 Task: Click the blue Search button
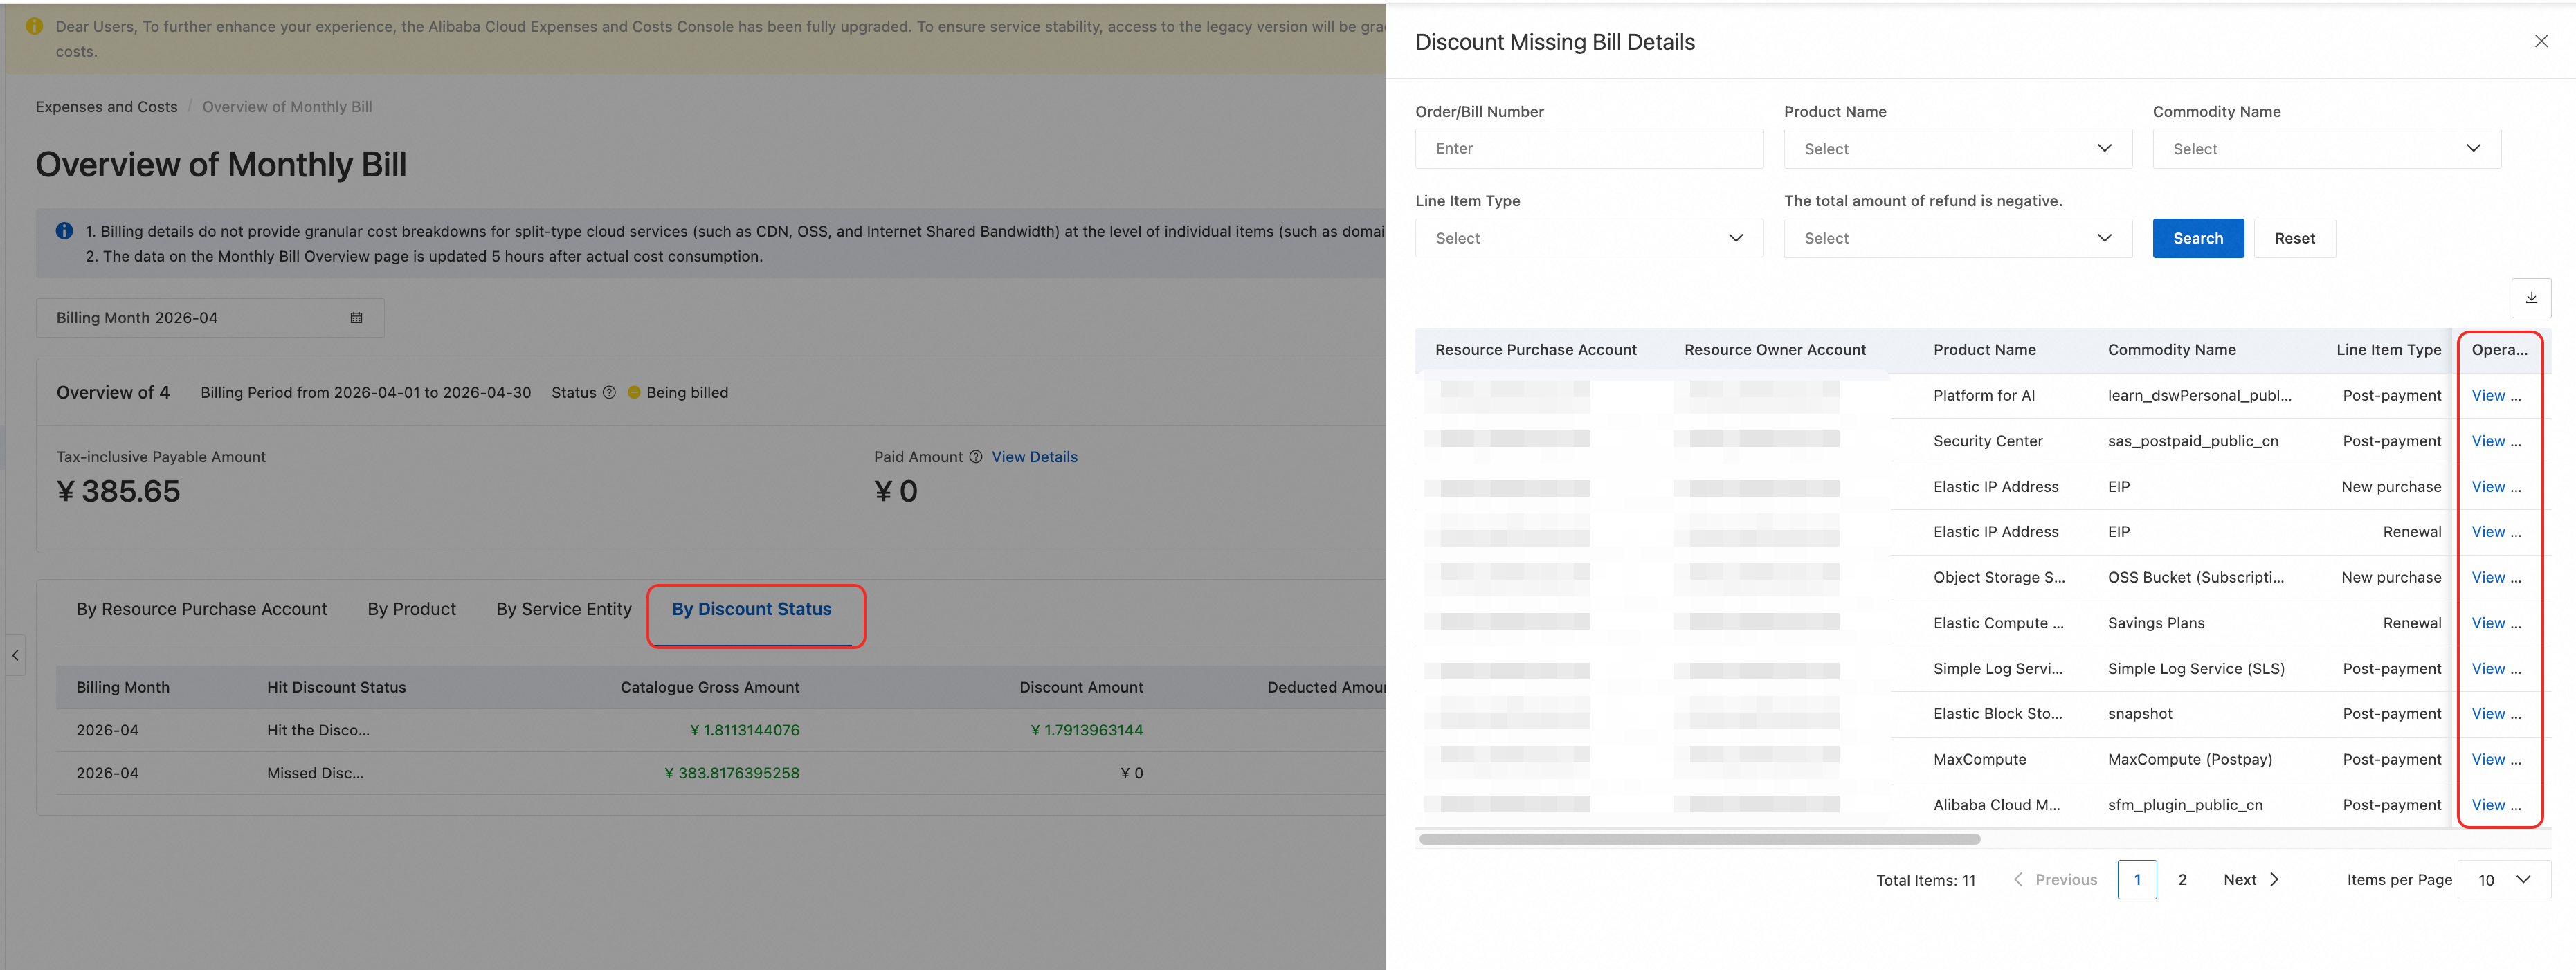pos(2197,238)
